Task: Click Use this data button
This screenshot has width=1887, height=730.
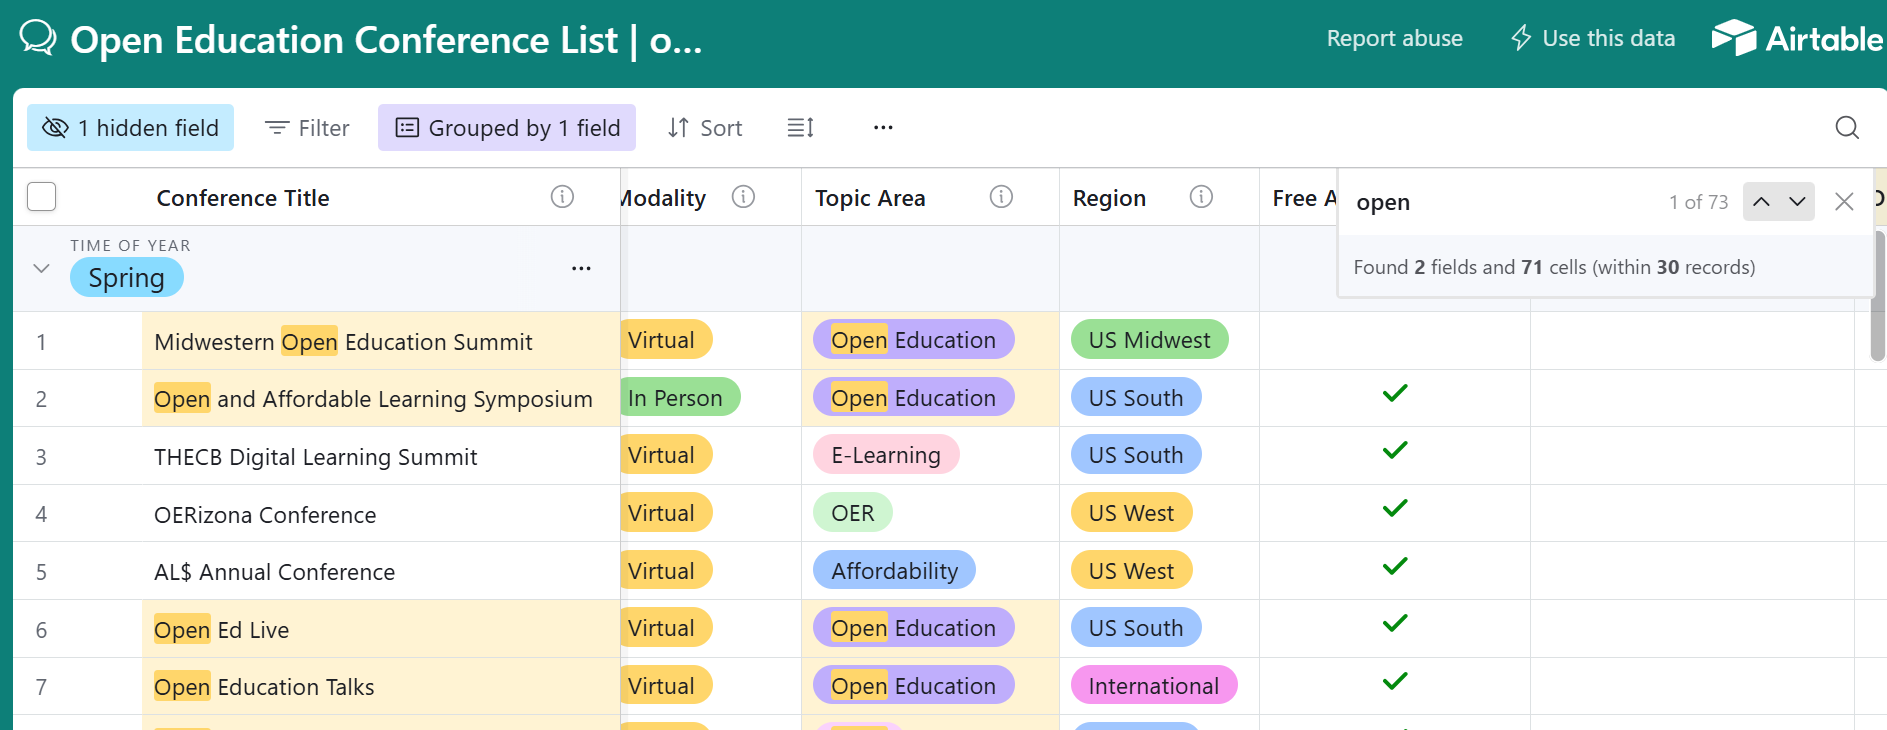Action: point(1593,38)
